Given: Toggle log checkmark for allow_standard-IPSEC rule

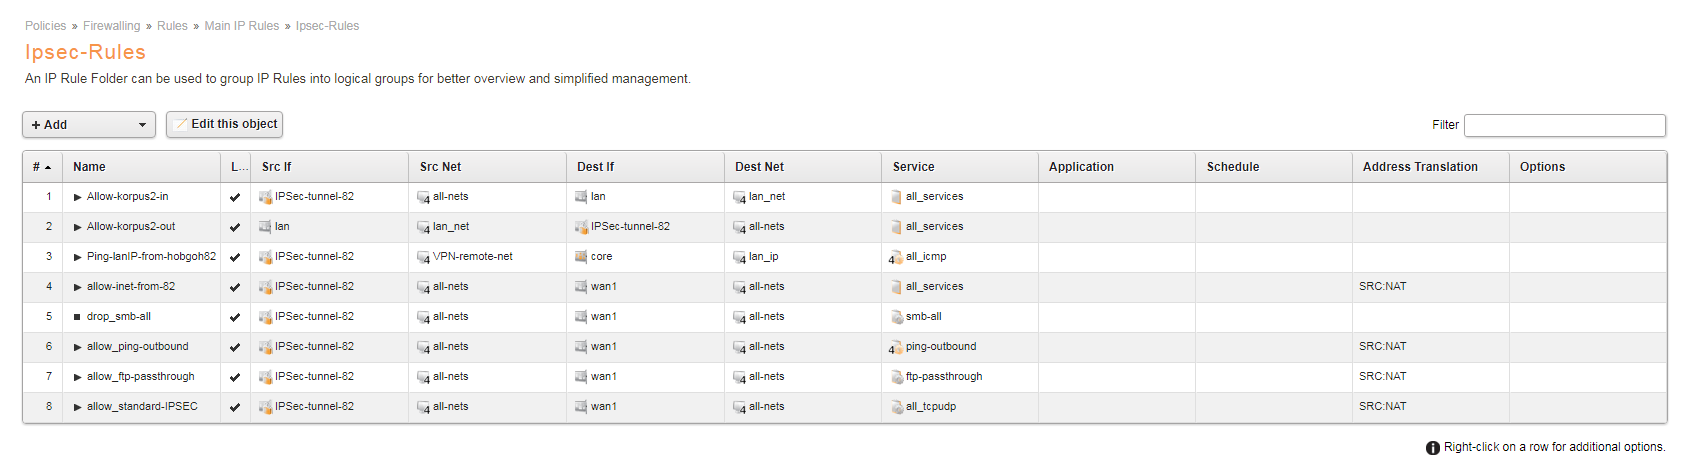Looking at the screenshot, I should point(235,407).
